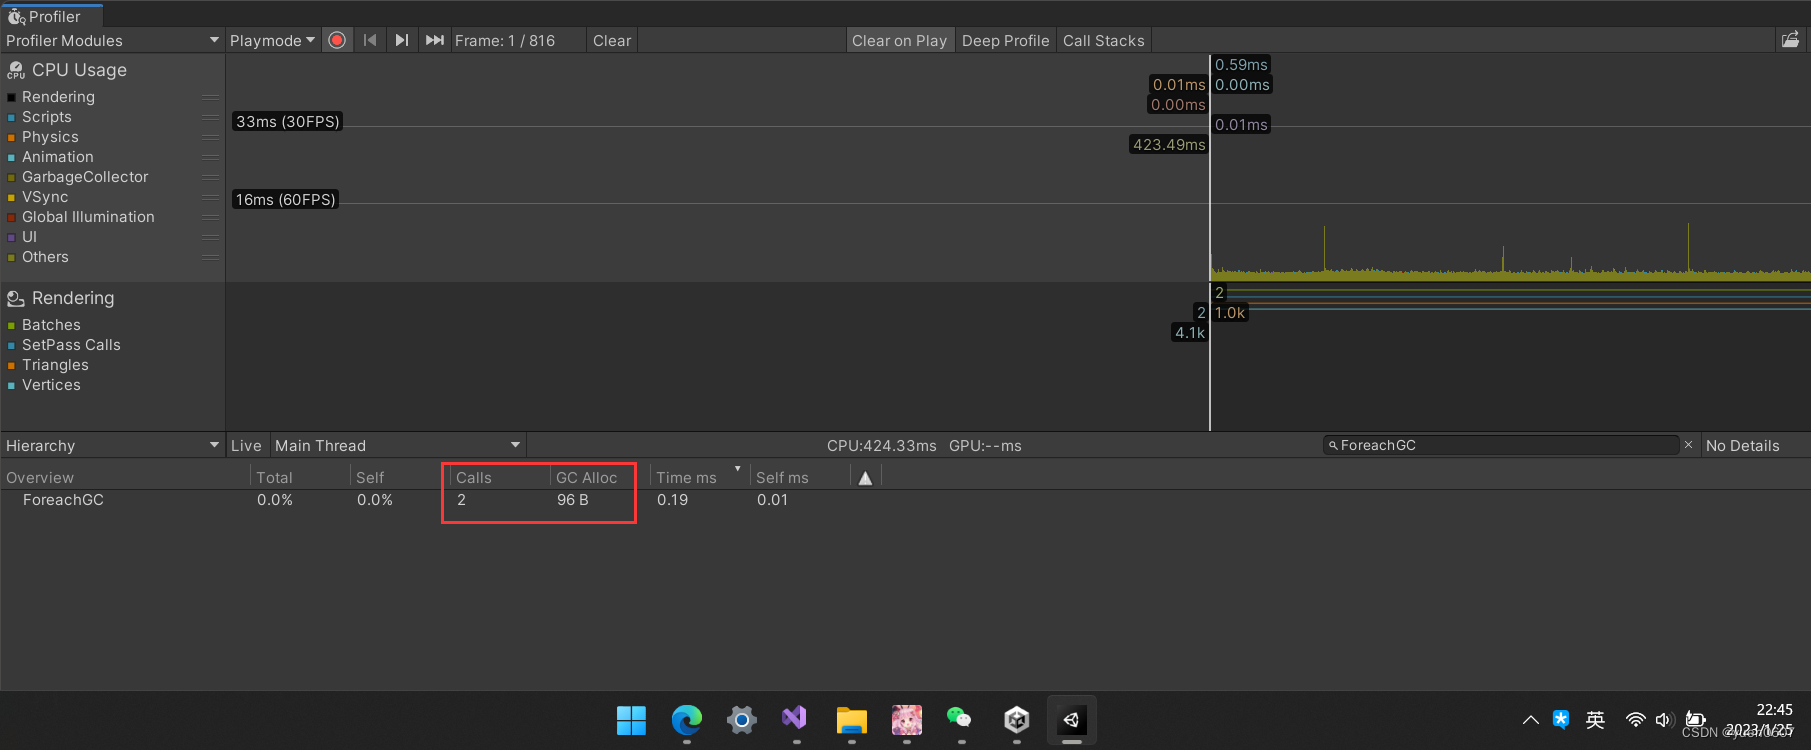Open the Main Thread dropdown
This screenshot has height=750, width=1811.
(398, 445)
